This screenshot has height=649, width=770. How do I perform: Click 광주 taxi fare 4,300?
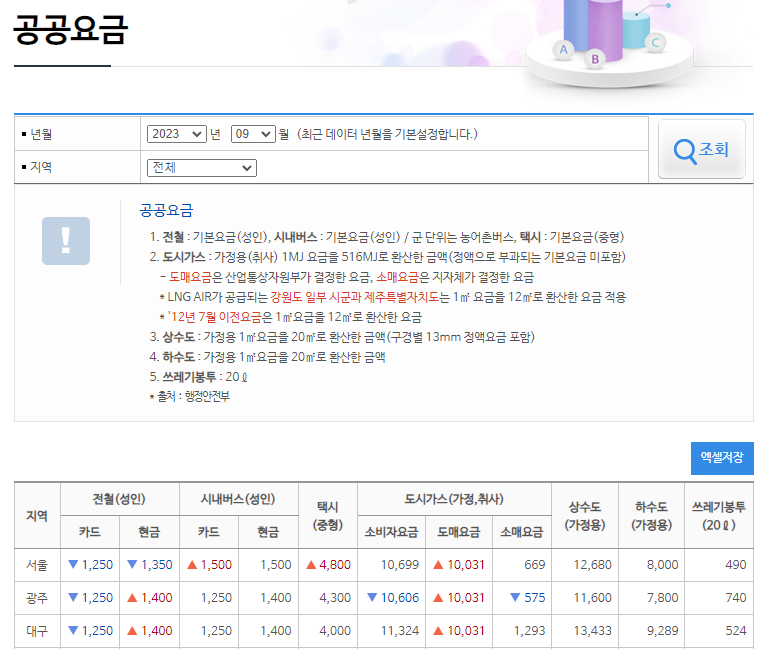point(335,598)
